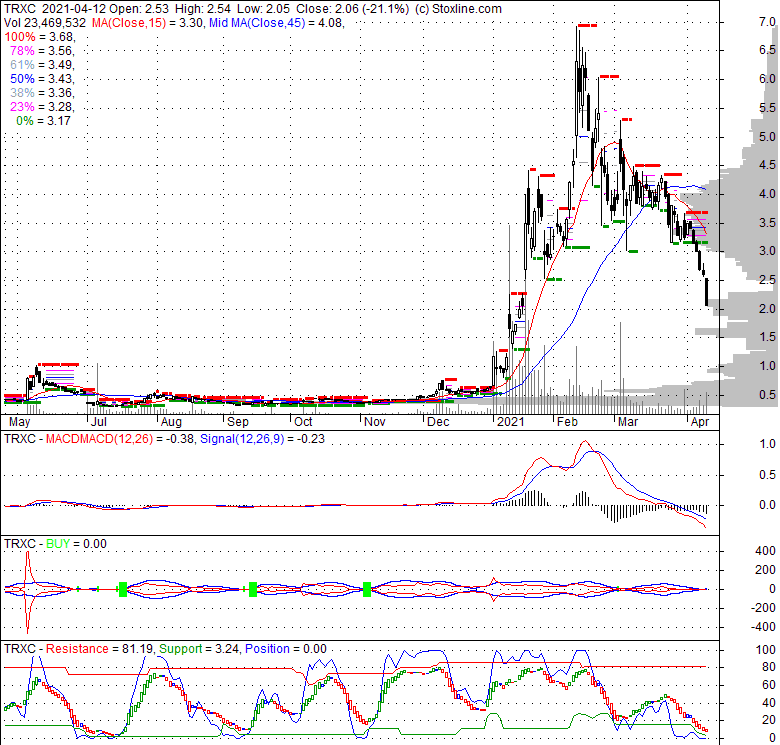Click the 6.0 price axis label

coord(767,79)
